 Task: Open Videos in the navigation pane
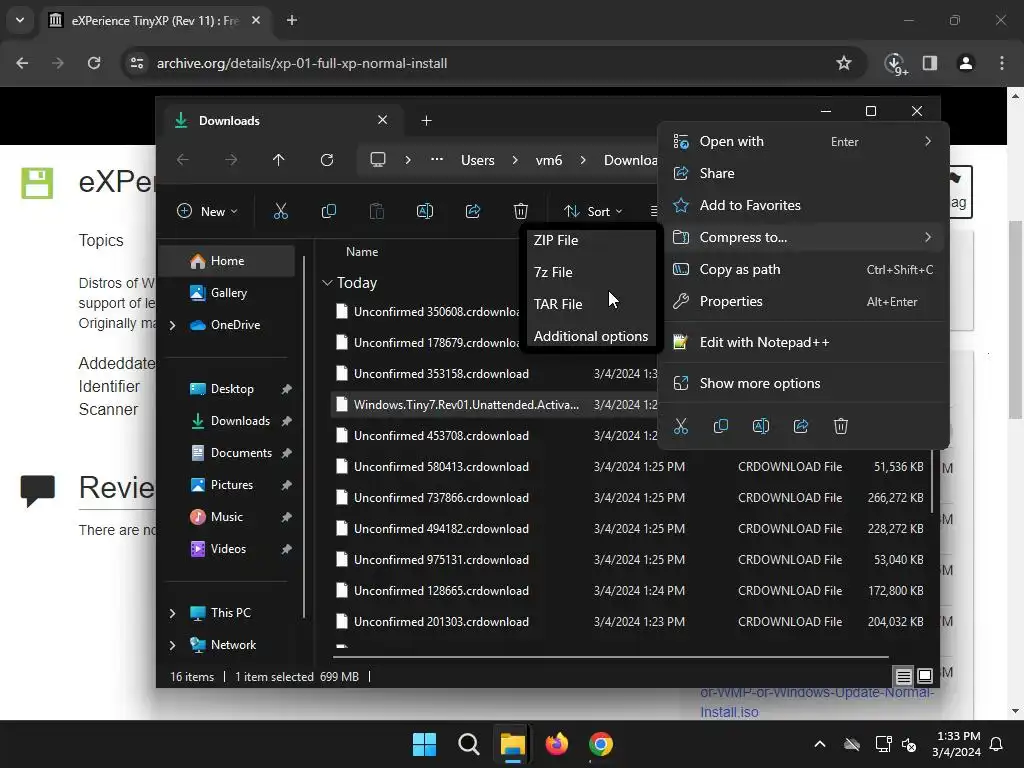click(x=228, y=549)
